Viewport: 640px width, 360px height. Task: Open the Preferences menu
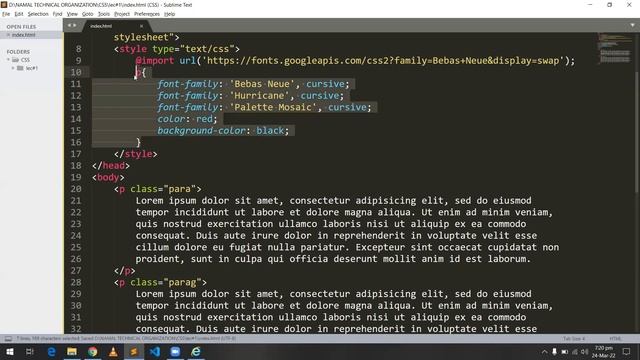click(147, 14)
